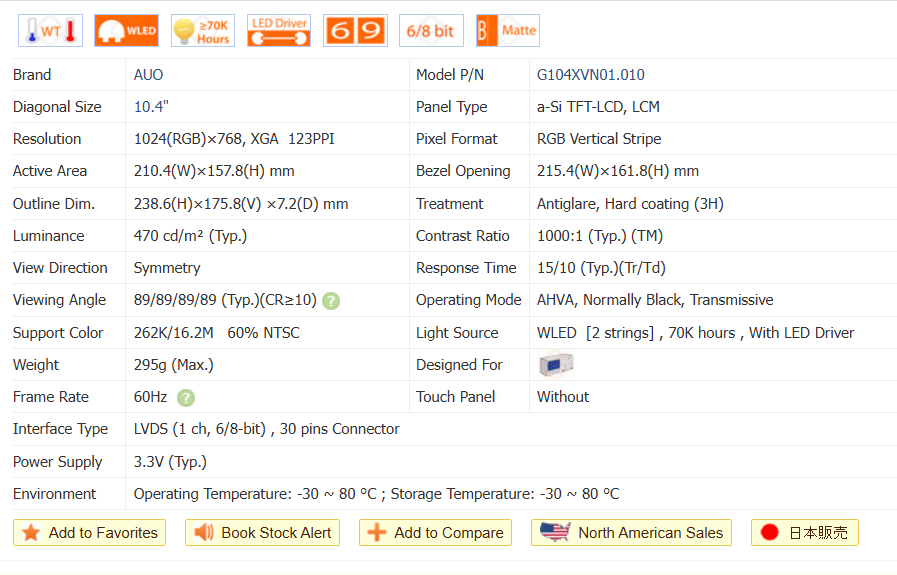Click the Book Stock Alert button
Screen dimensions: 897x575
click(x=262, y=533)
